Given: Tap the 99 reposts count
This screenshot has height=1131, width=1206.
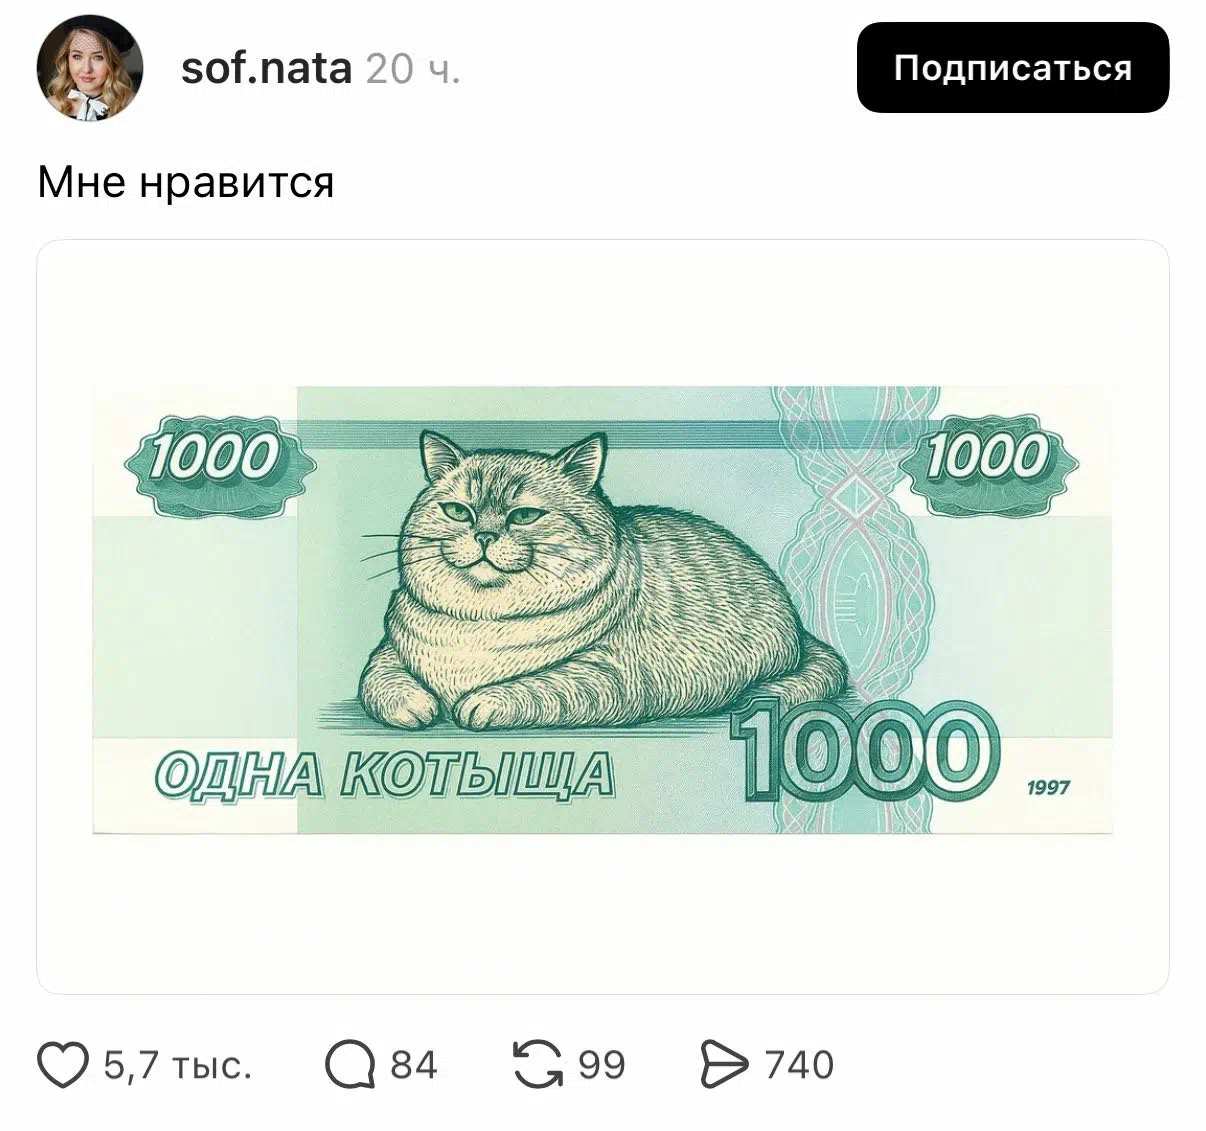Looking at the screenshot, I should point(602,1066).
